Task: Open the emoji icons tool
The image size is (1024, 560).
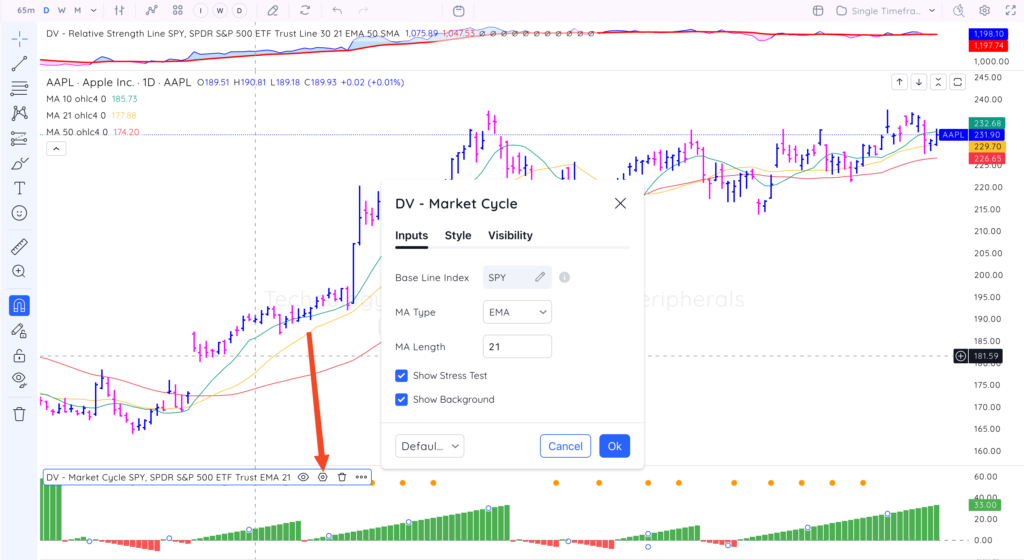Action: click(x=19, y=213)
